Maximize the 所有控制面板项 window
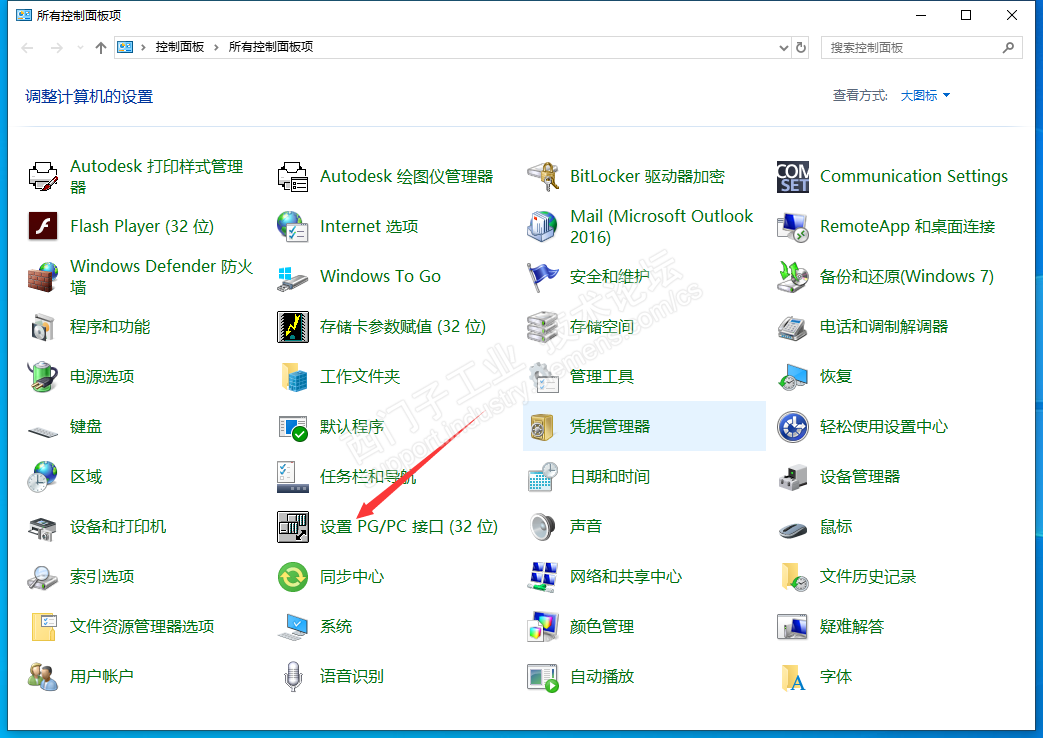1043x738 pixels. (966, 15)
